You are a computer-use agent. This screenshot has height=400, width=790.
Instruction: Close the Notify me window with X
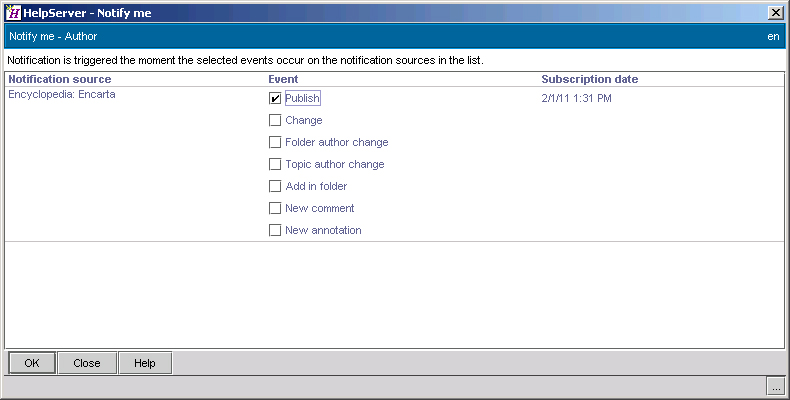pos(775,13)
